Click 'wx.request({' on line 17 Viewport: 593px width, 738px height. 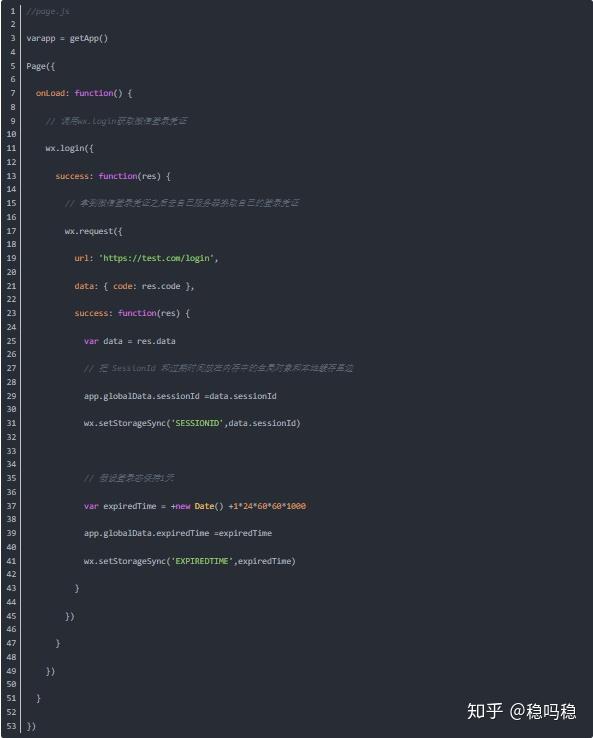coord(94,231)
